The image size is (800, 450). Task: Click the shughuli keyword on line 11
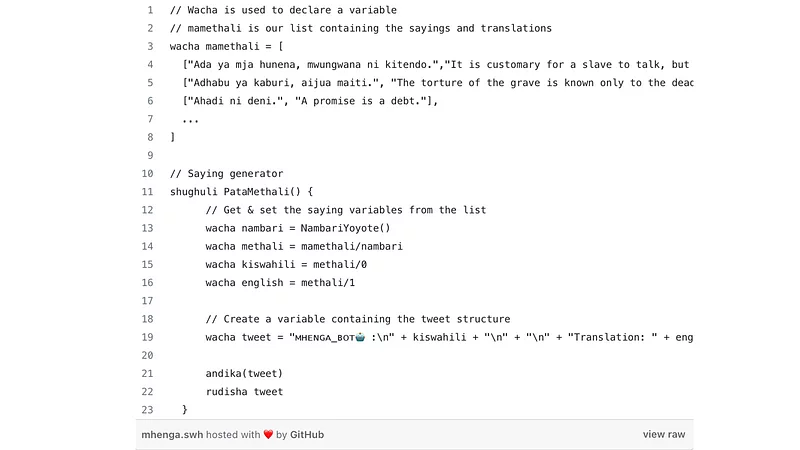coord(193,192)
